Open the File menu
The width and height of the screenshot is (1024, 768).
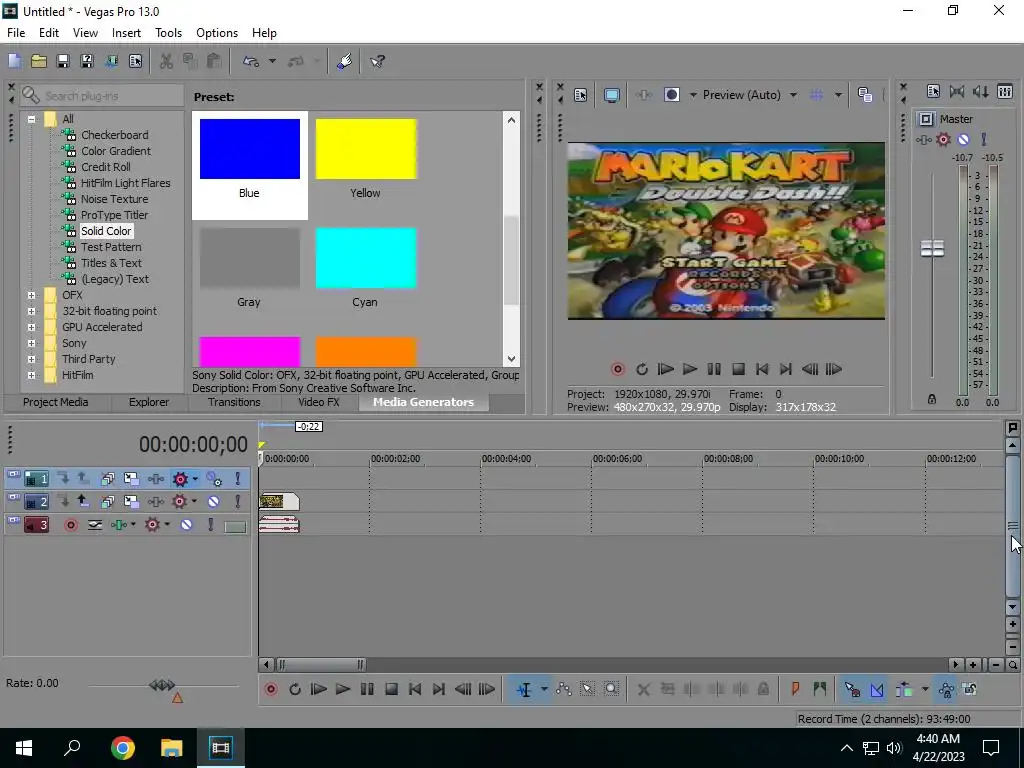click(x=16, y=33)
